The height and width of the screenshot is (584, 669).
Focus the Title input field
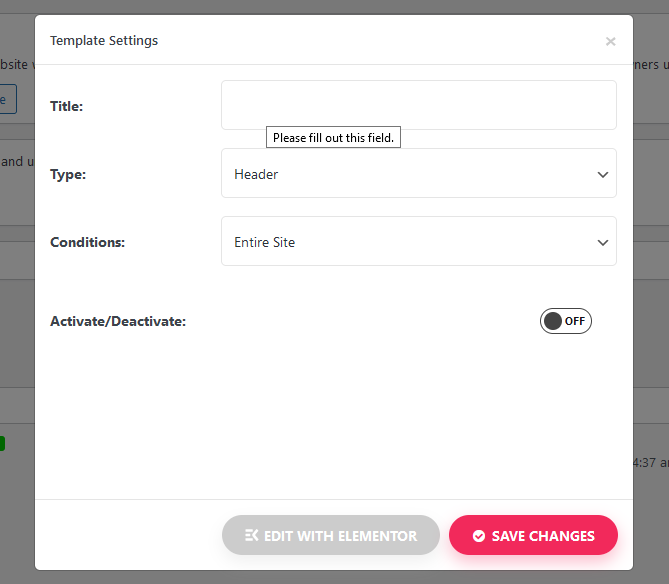tap(418, 105)
